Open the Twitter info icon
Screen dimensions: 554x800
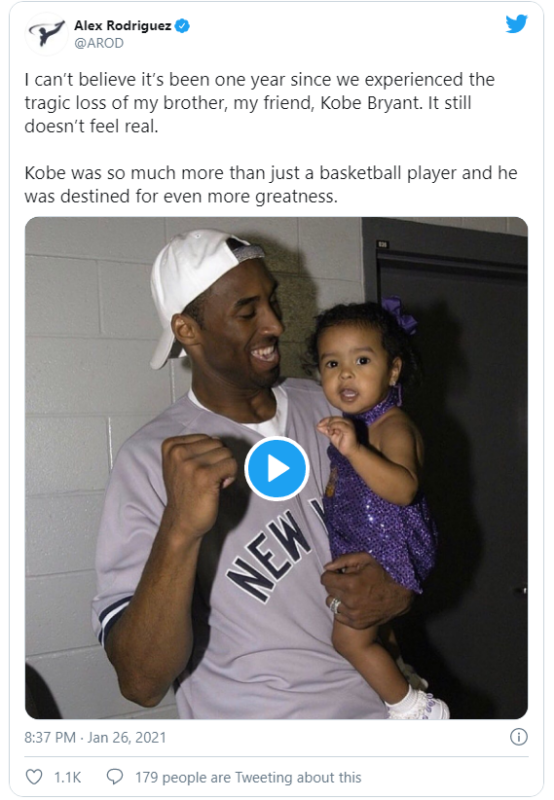tap(518, 737)
